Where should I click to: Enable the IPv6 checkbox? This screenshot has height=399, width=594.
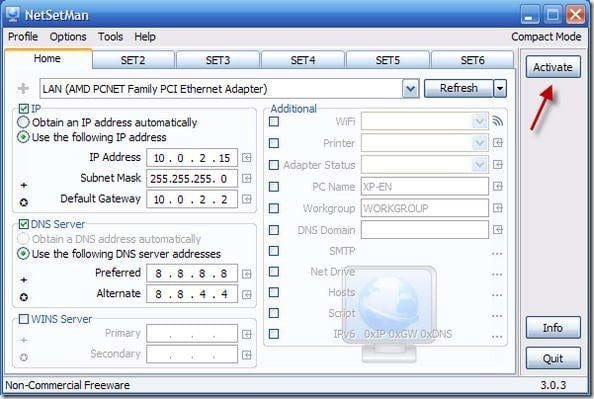coord(274,334)
